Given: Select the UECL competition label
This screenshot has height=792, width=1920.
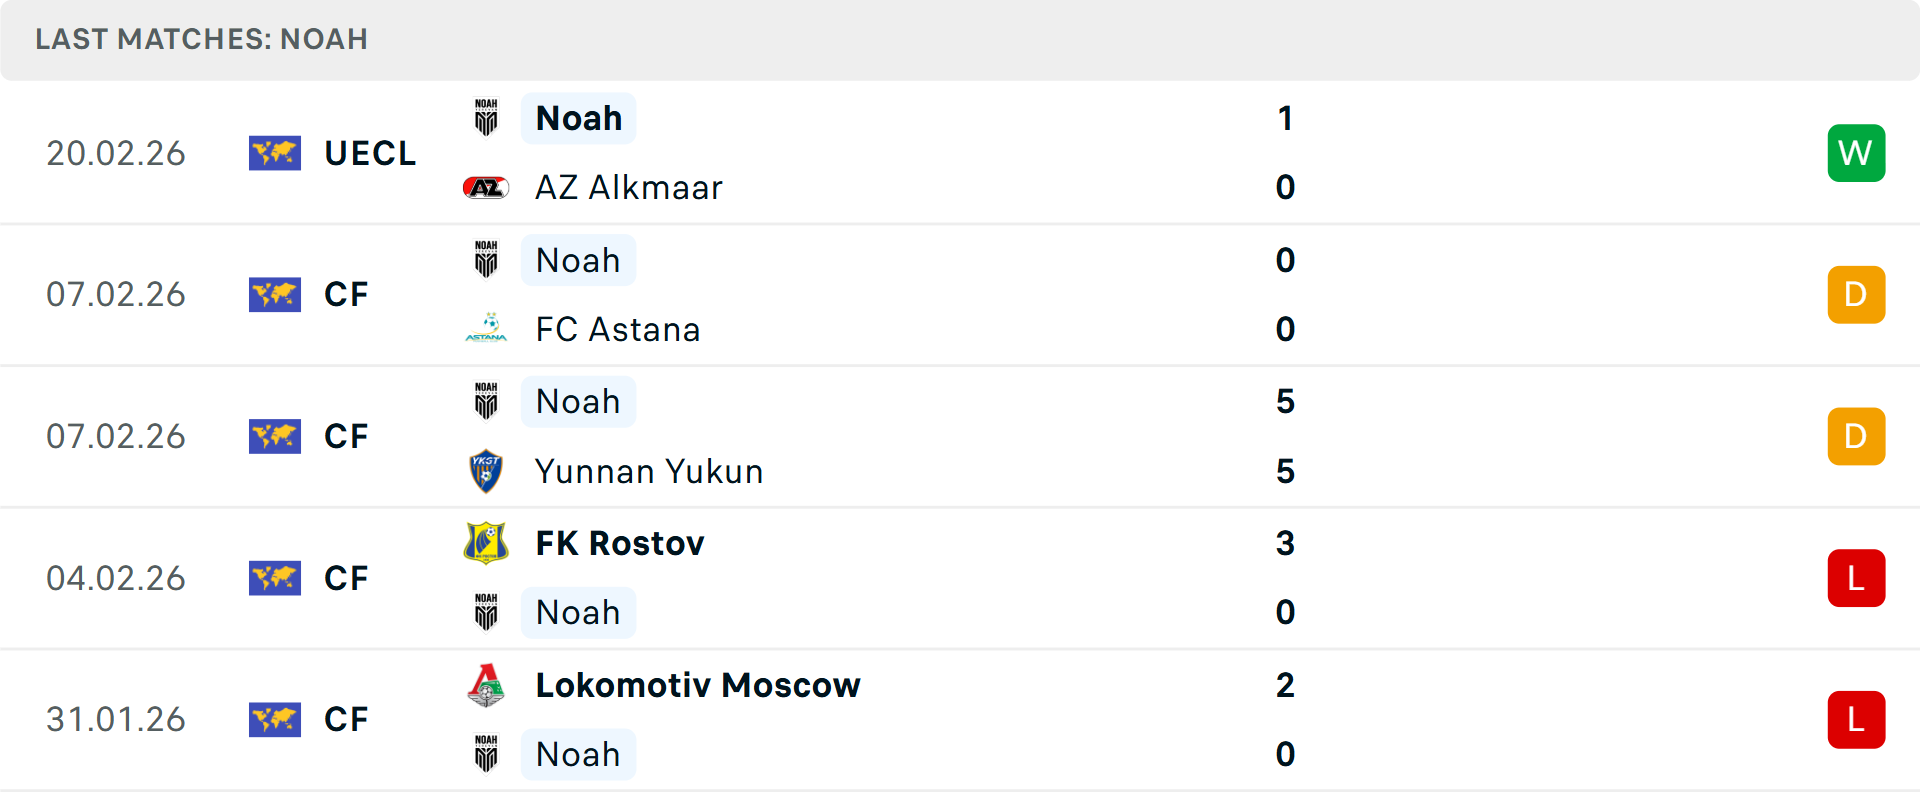Looking at the screenshot, I should pyautogui.click(x=370, y=153).
